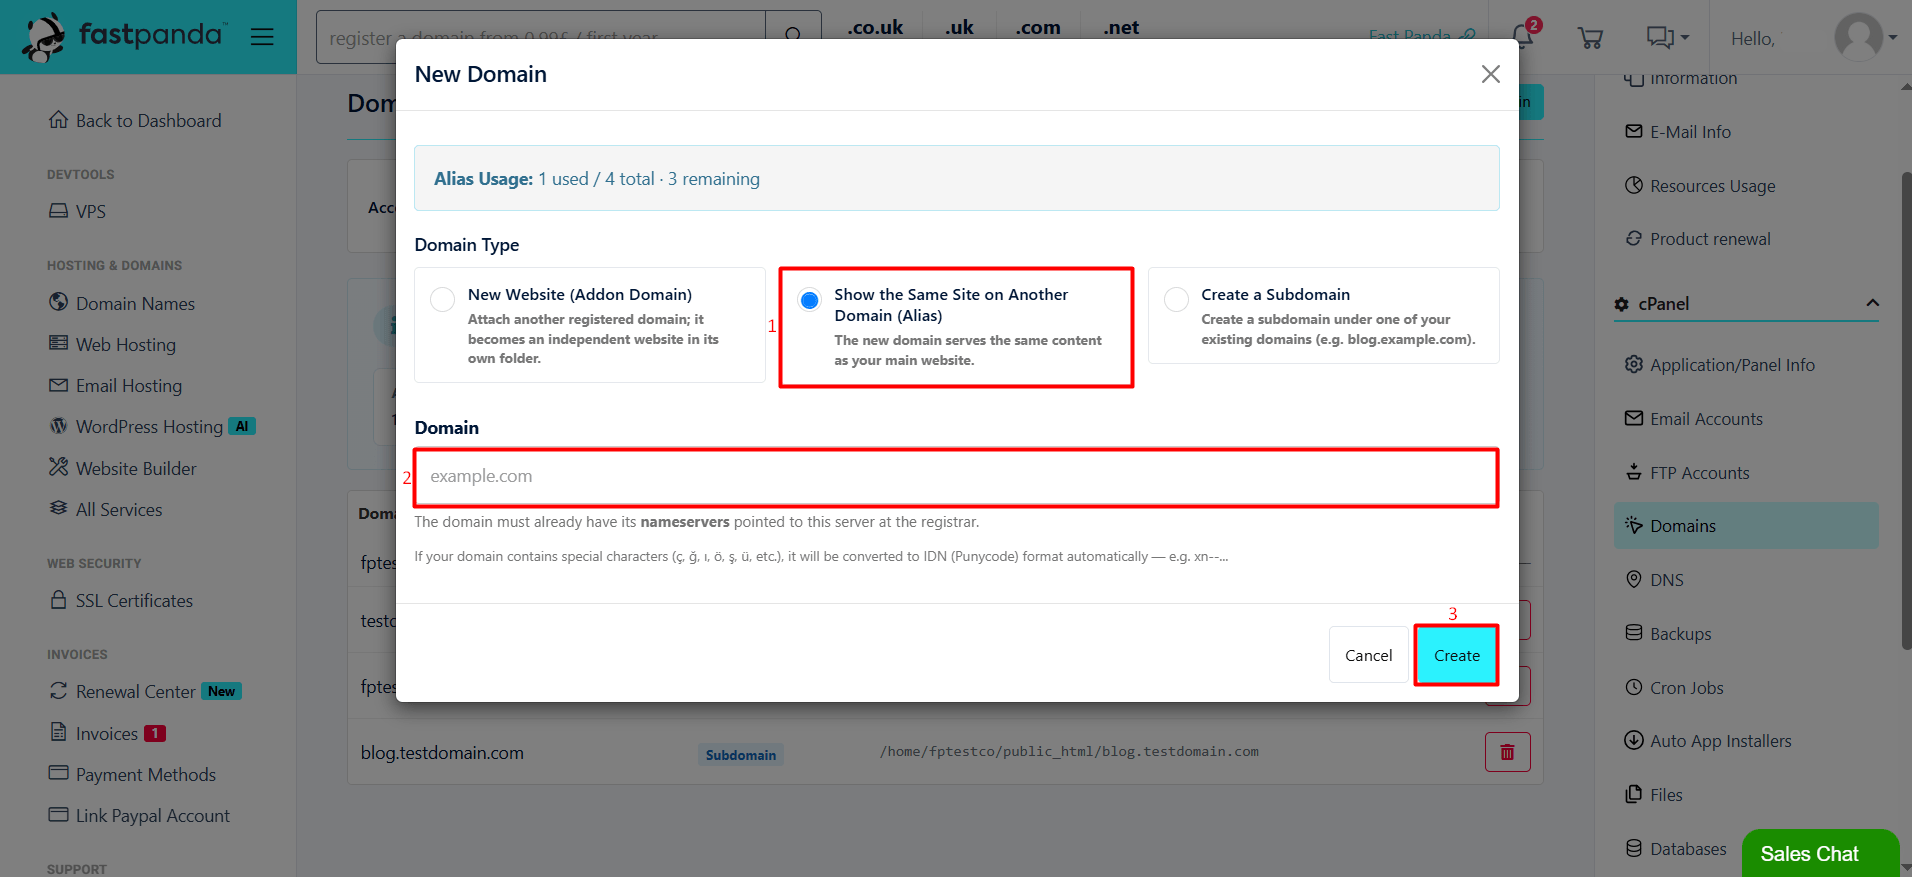
Task: Open DNS in cPanel menu
Action: pos(1654,580)
